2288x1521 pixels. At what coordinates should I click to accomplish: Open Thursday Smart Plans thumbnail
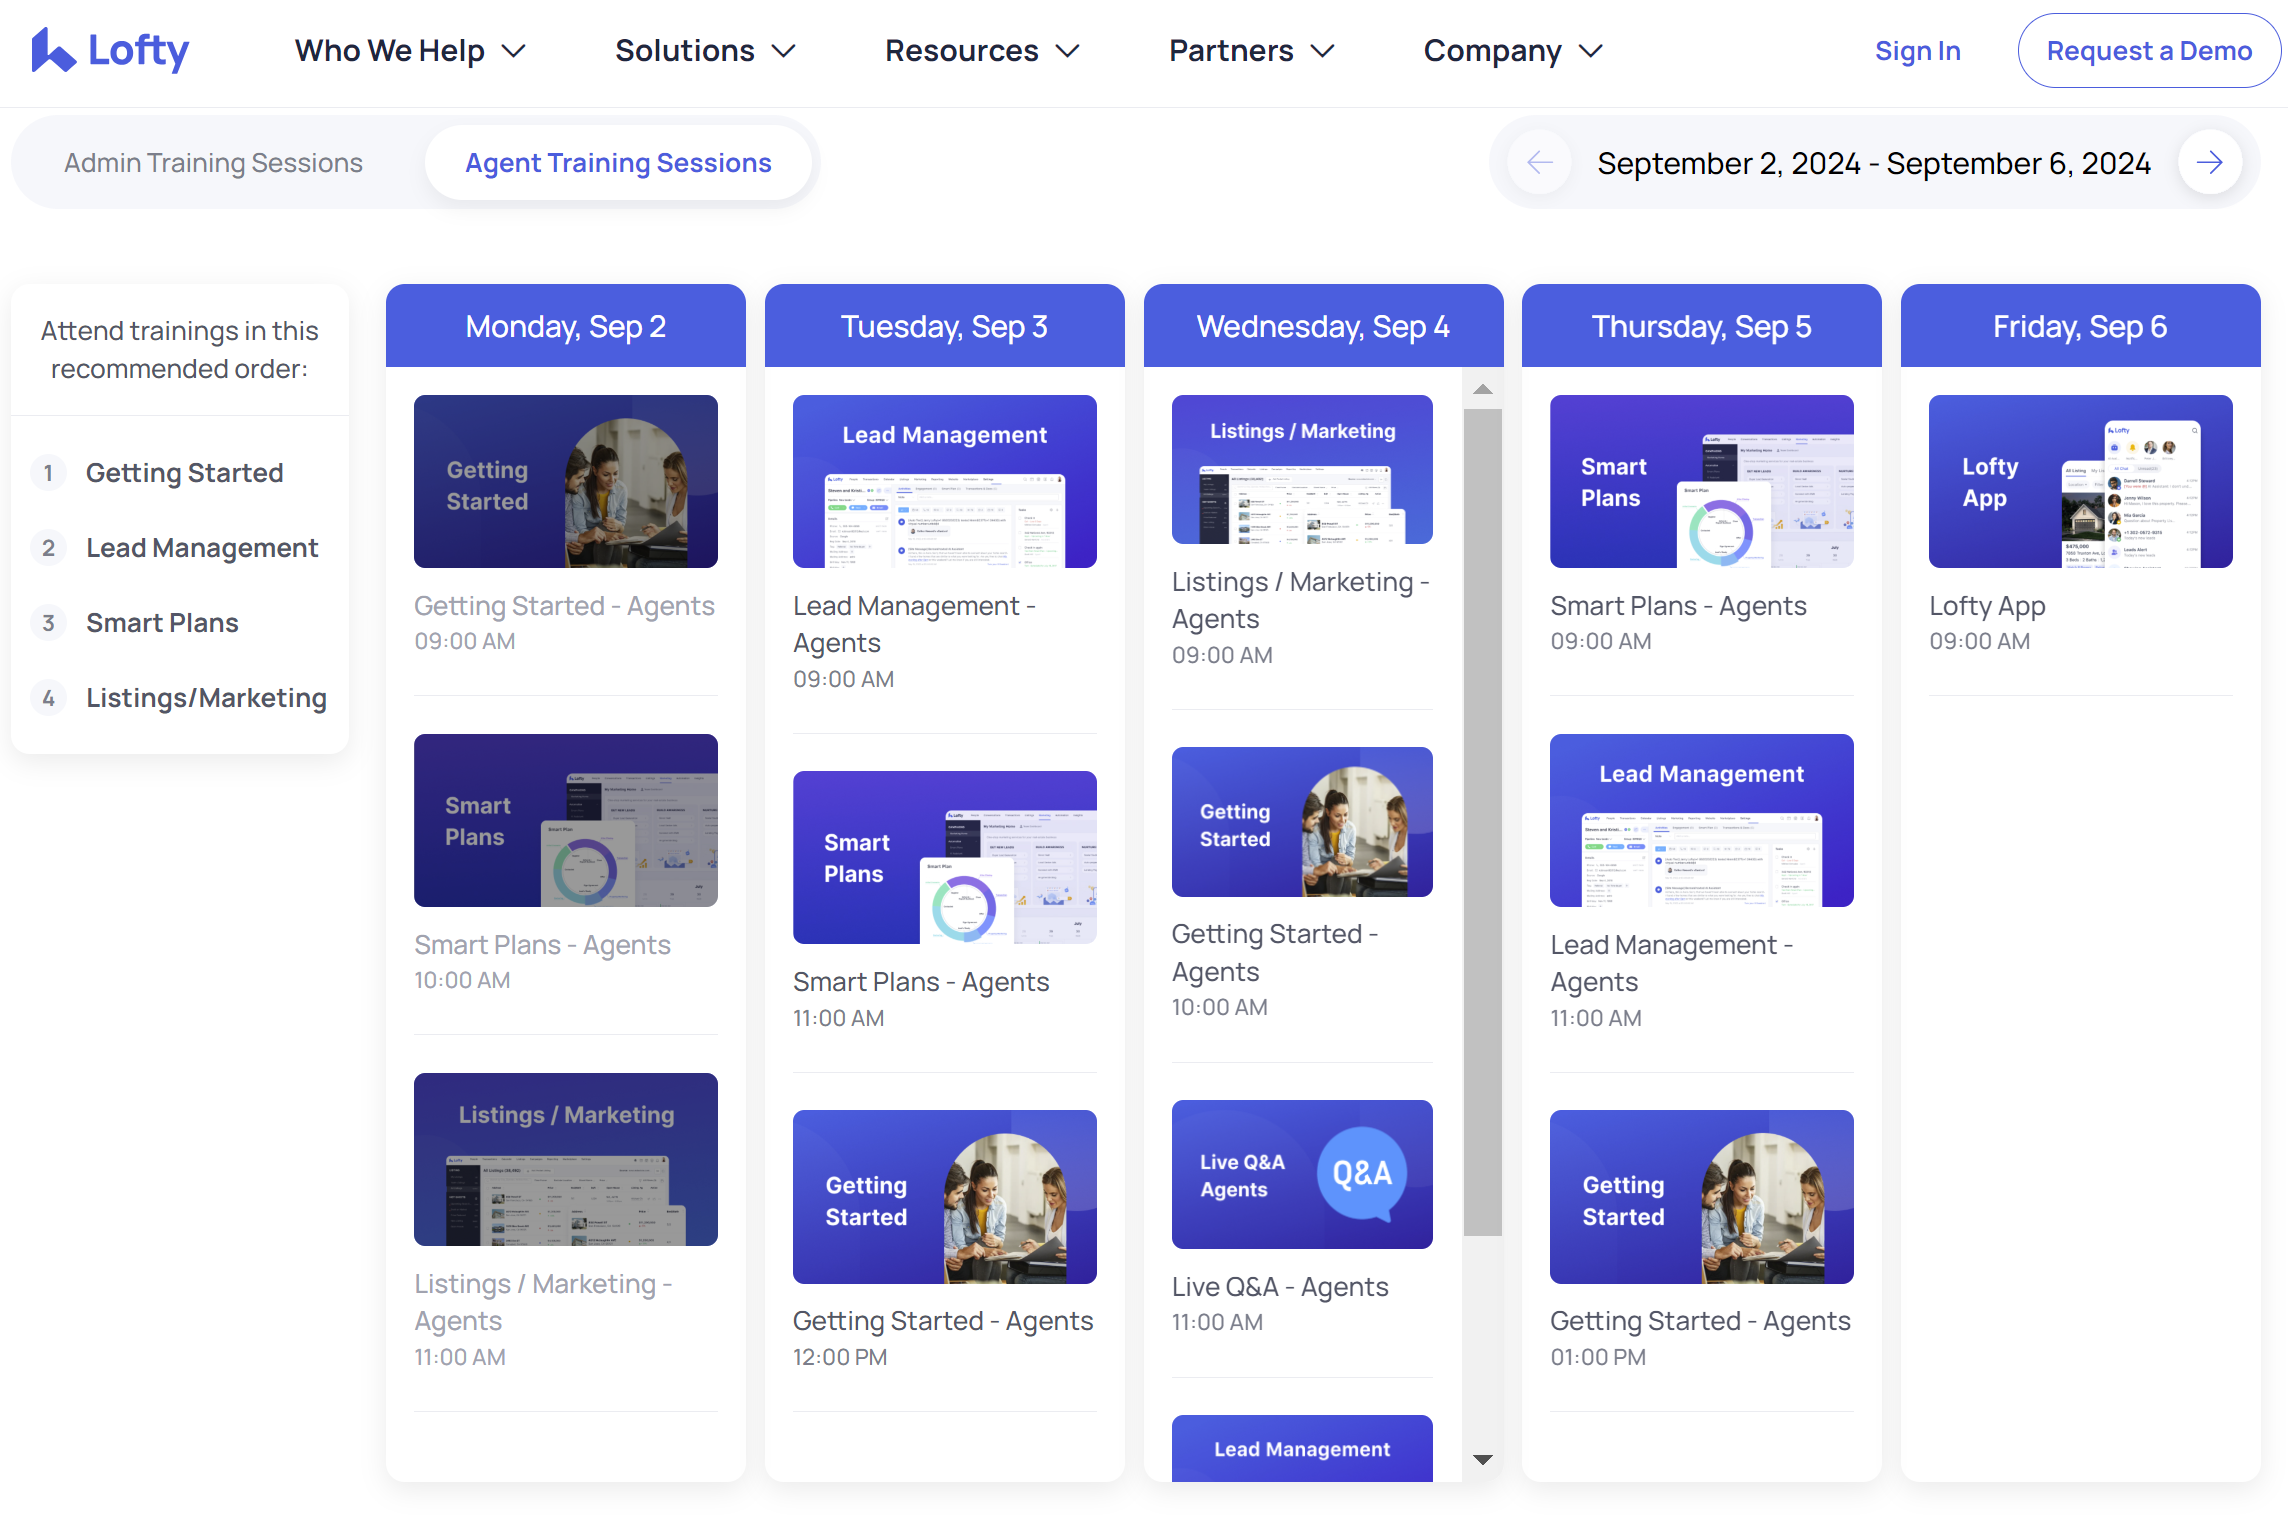point(1702,481)
